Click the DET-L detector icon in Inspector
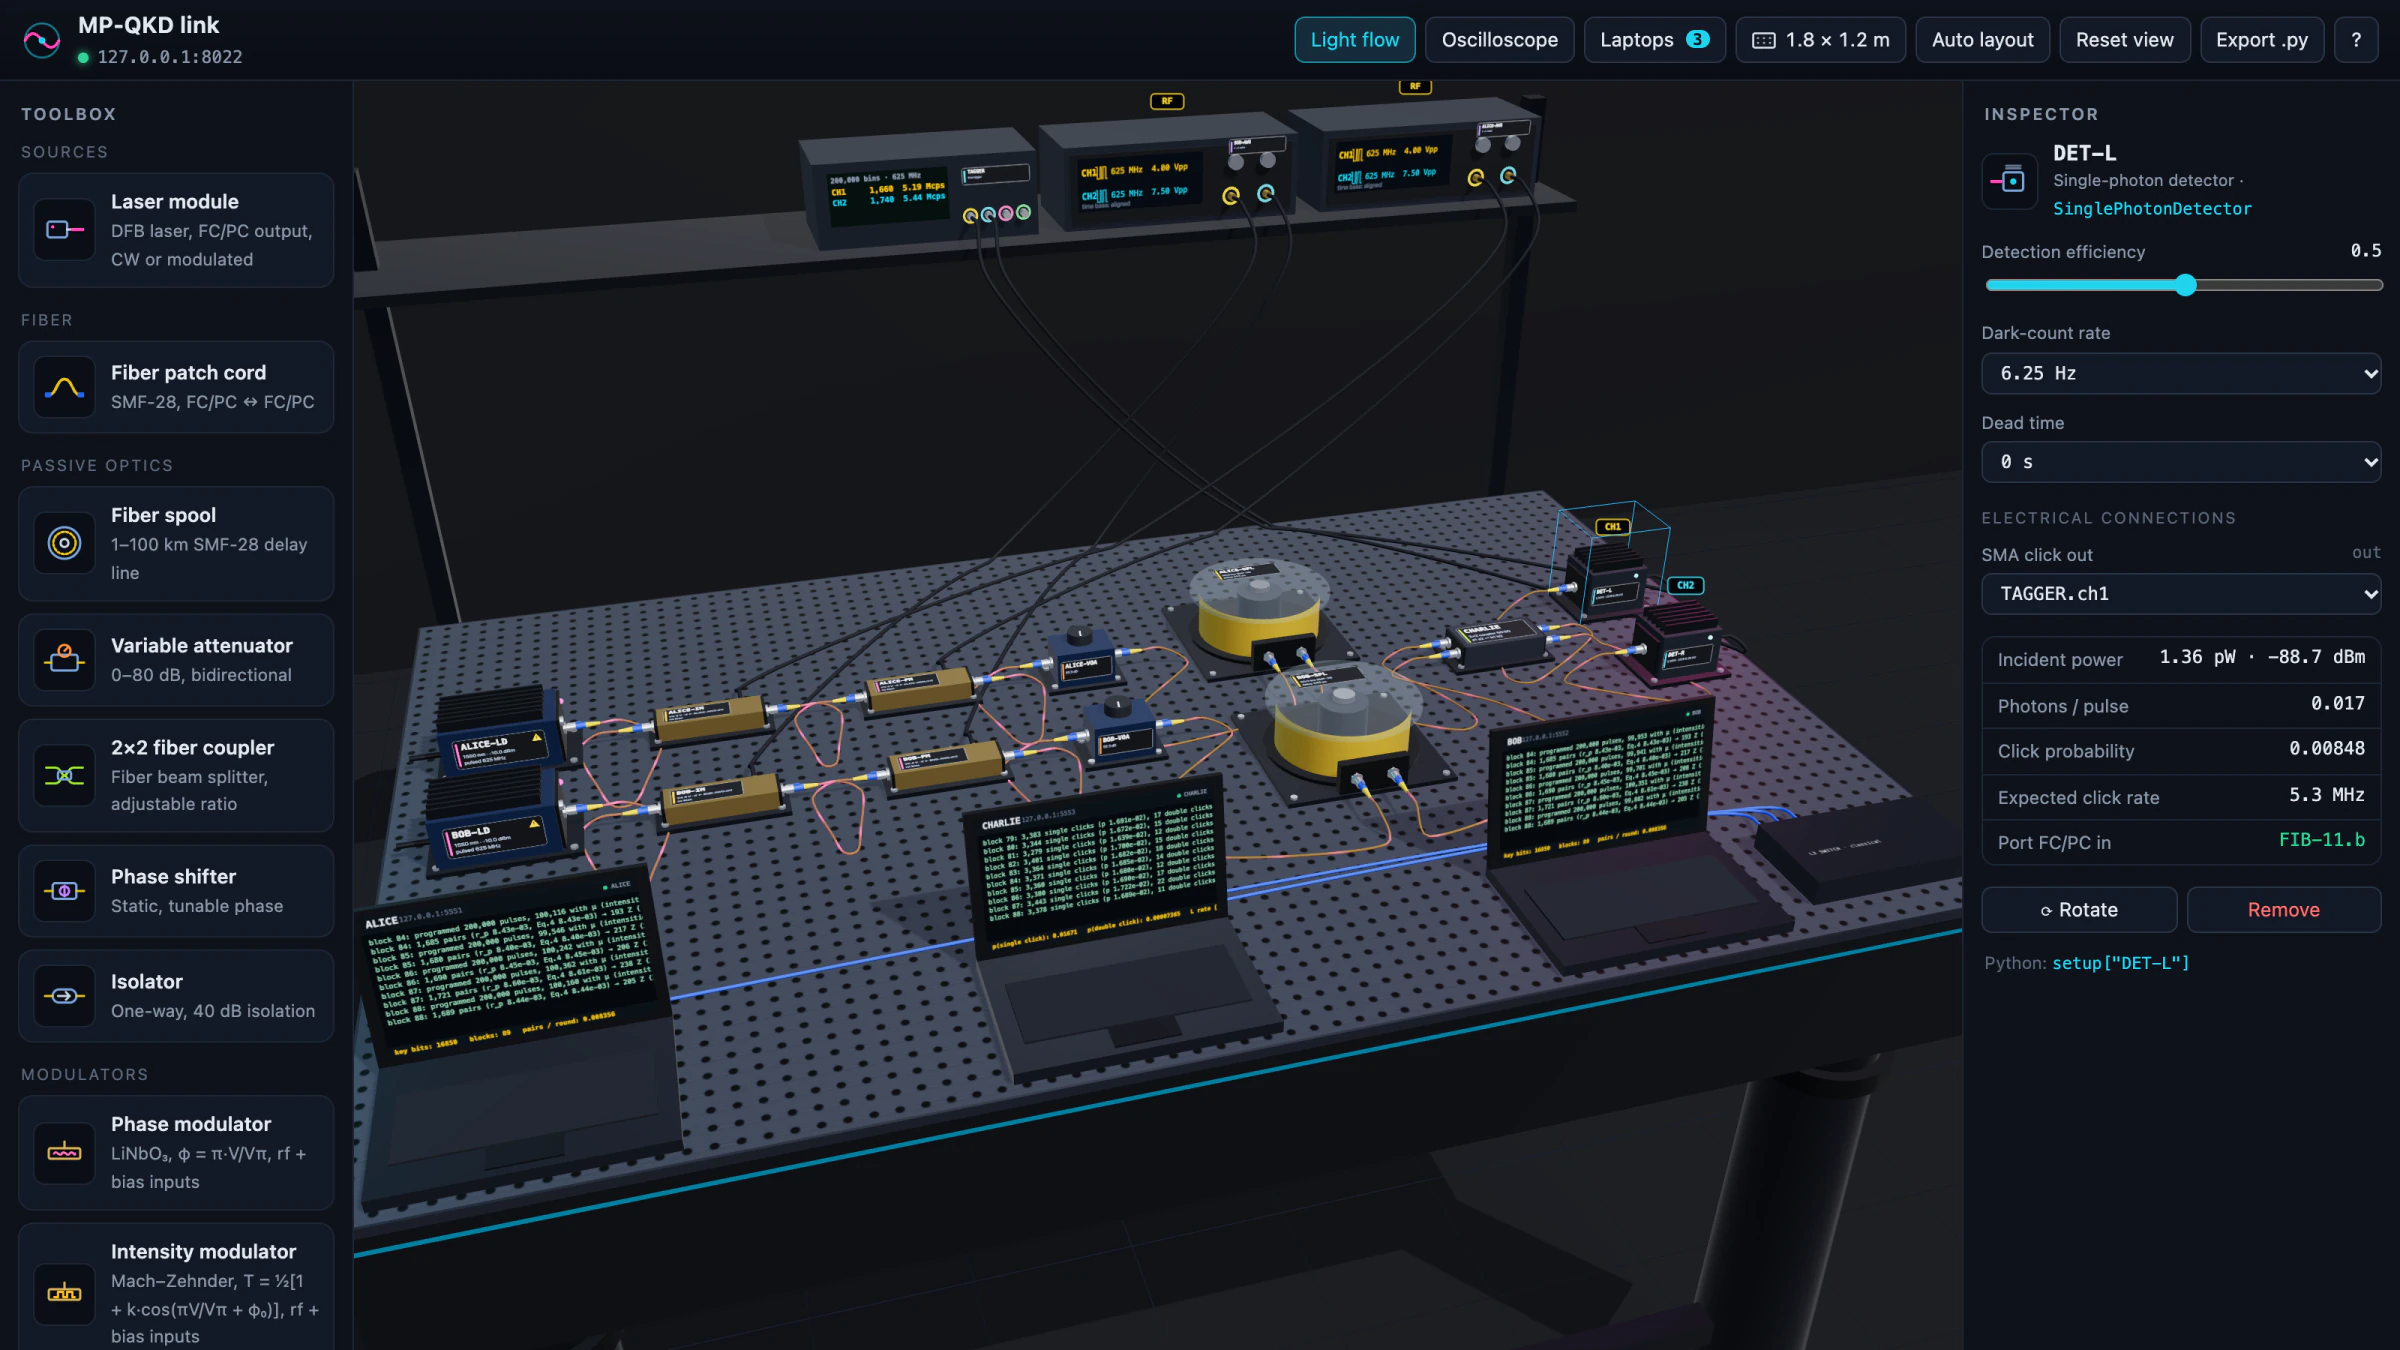Screen dimensions: 2400x1350 click(2010, 181)
